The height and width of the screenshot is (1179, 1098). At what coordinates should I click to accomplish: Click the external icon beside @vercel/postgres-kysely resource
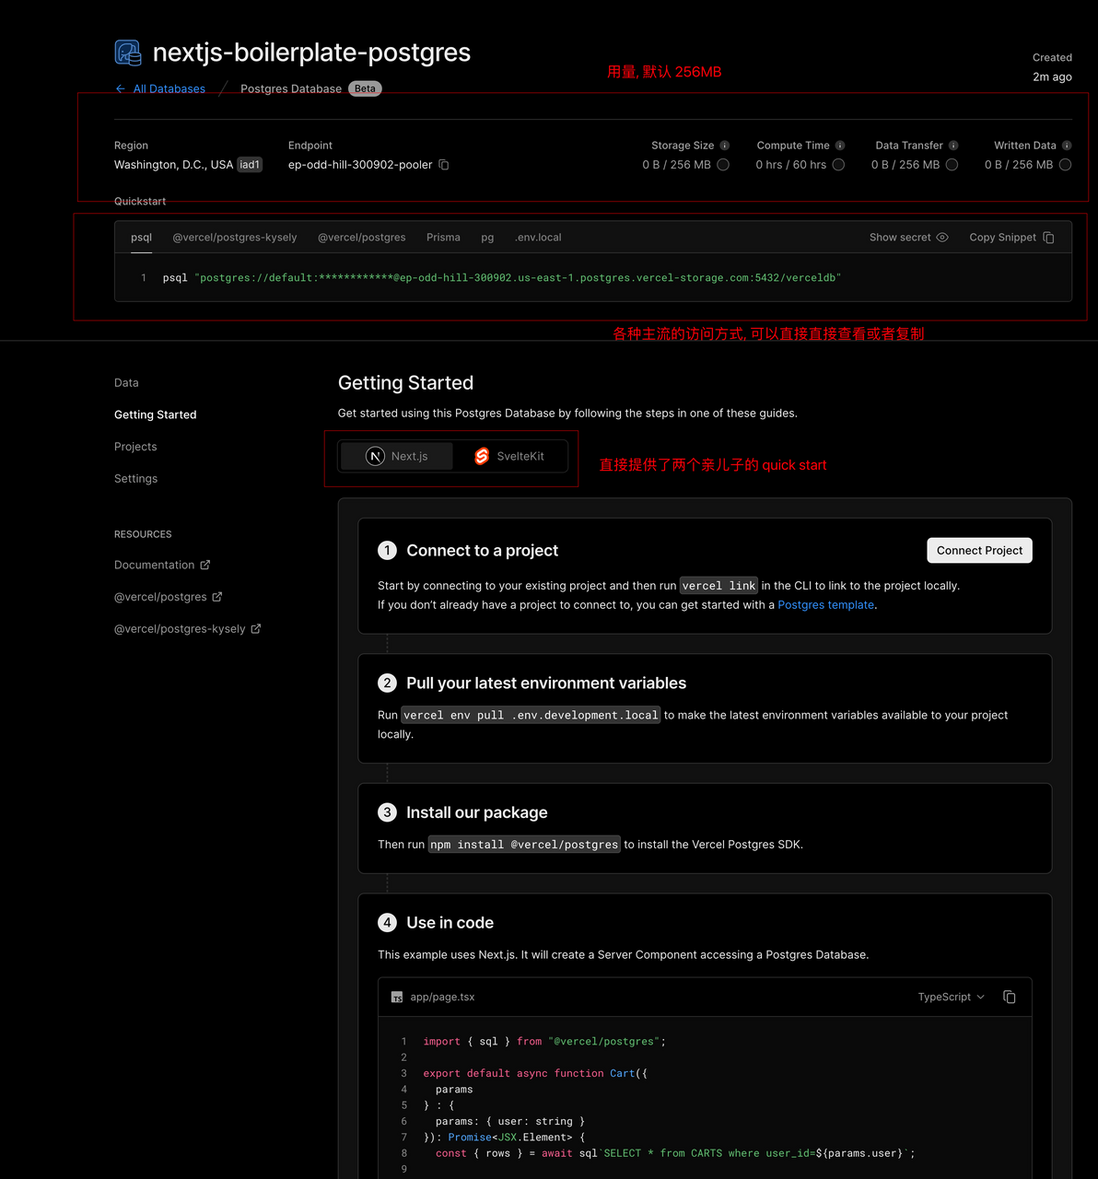click(256, 629)
